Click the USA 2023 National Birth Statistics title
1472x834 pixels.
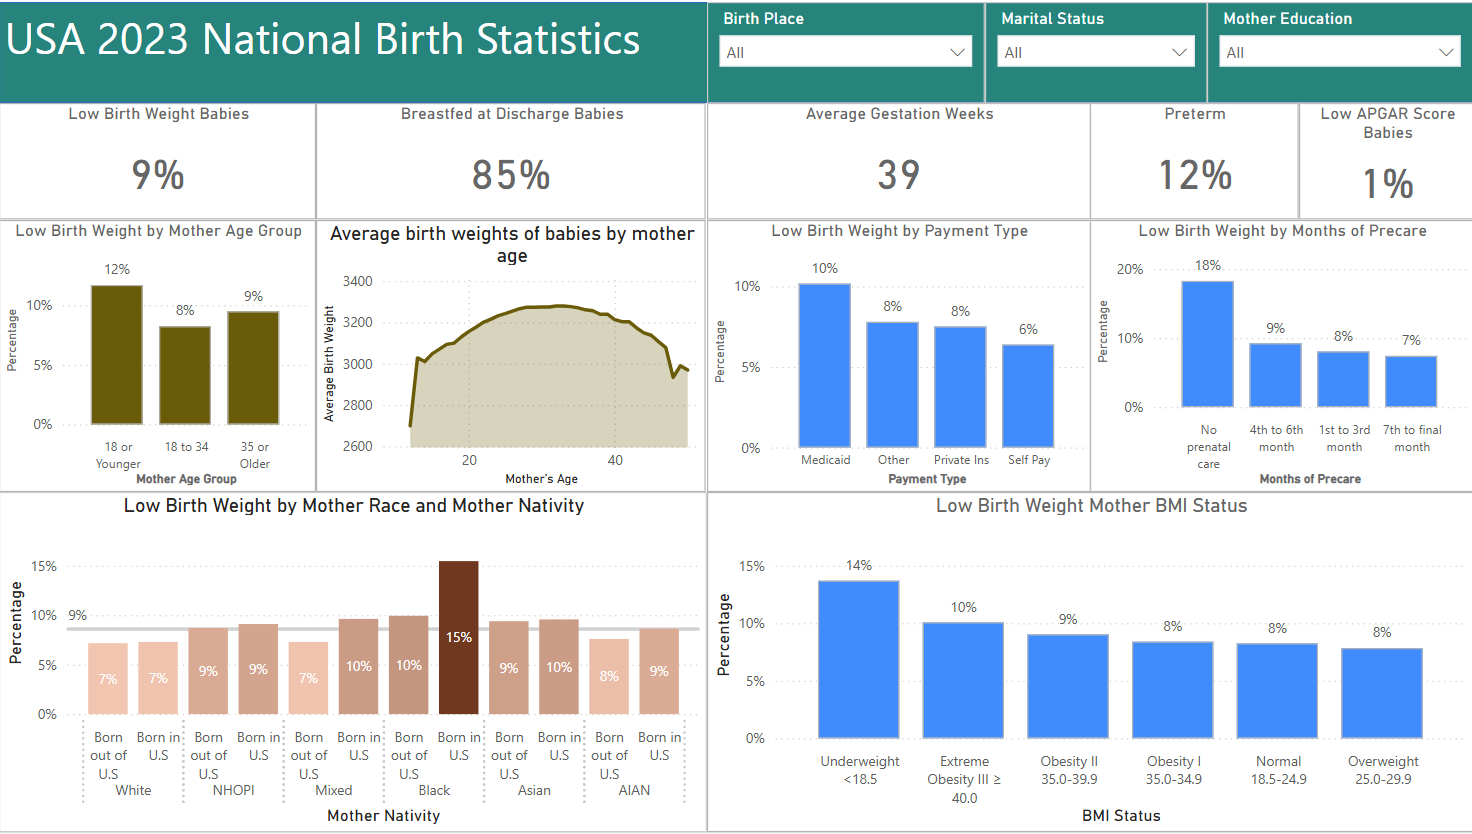point(323,40)
